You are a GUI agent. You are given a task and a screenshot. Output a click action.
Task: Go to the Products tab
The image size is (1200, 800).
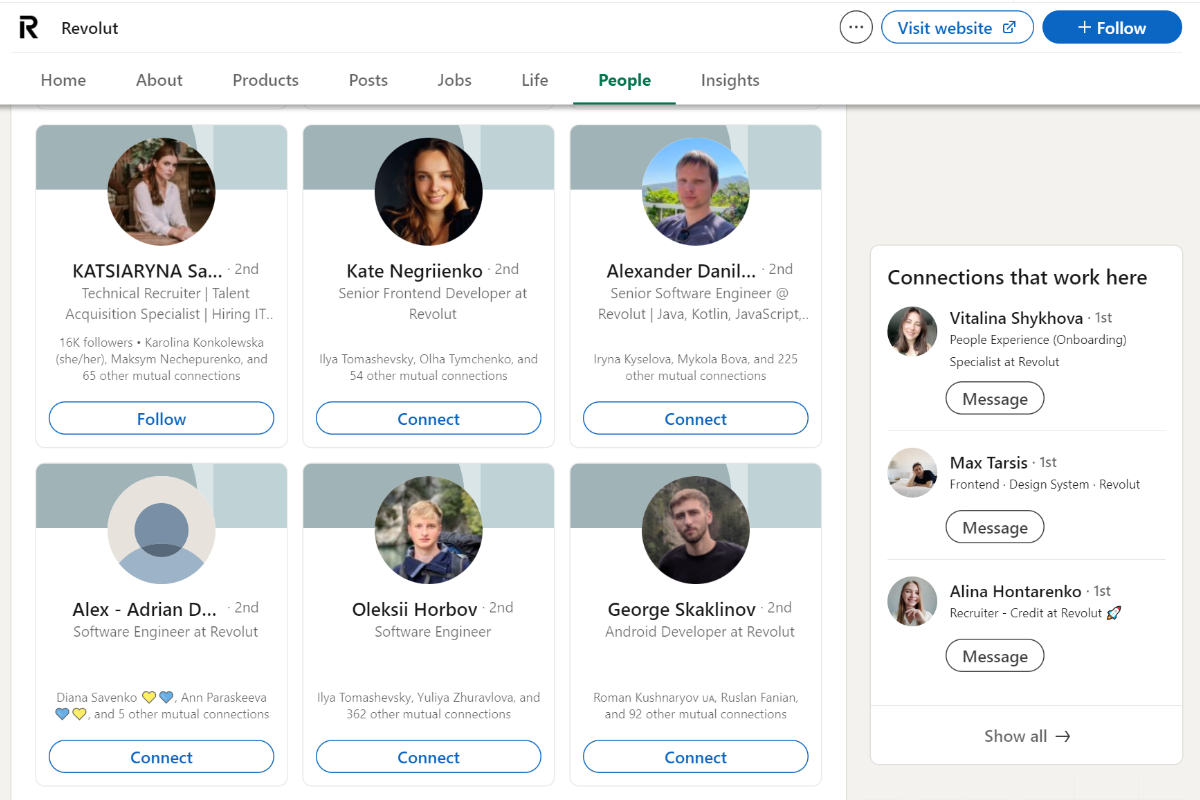pyautogui.click(x=265, y=80)
